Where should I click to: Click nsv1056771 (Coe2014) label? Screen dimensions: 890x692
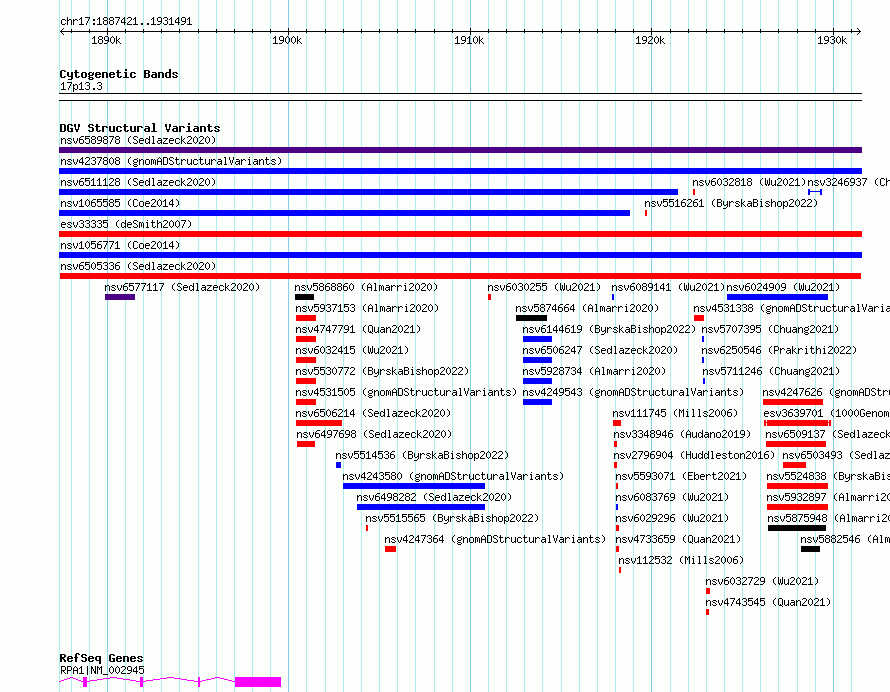click(x=120, y=245)
